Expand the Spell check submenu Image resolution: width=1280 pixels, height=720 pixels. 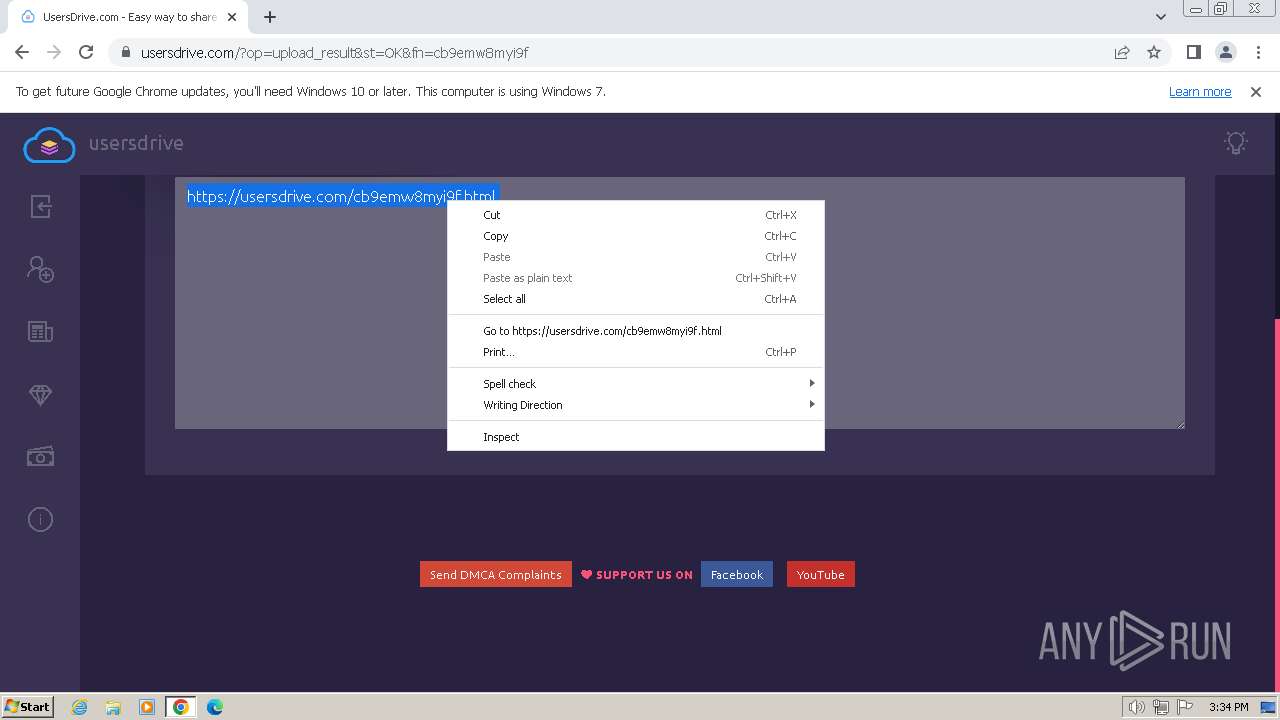(x=636, y=384)
